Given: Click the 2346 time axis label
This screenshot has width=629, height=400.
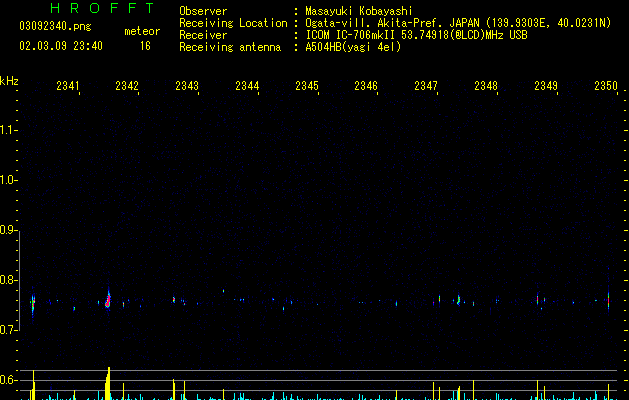Looking at the screenshot, I should tap(366, 86).
